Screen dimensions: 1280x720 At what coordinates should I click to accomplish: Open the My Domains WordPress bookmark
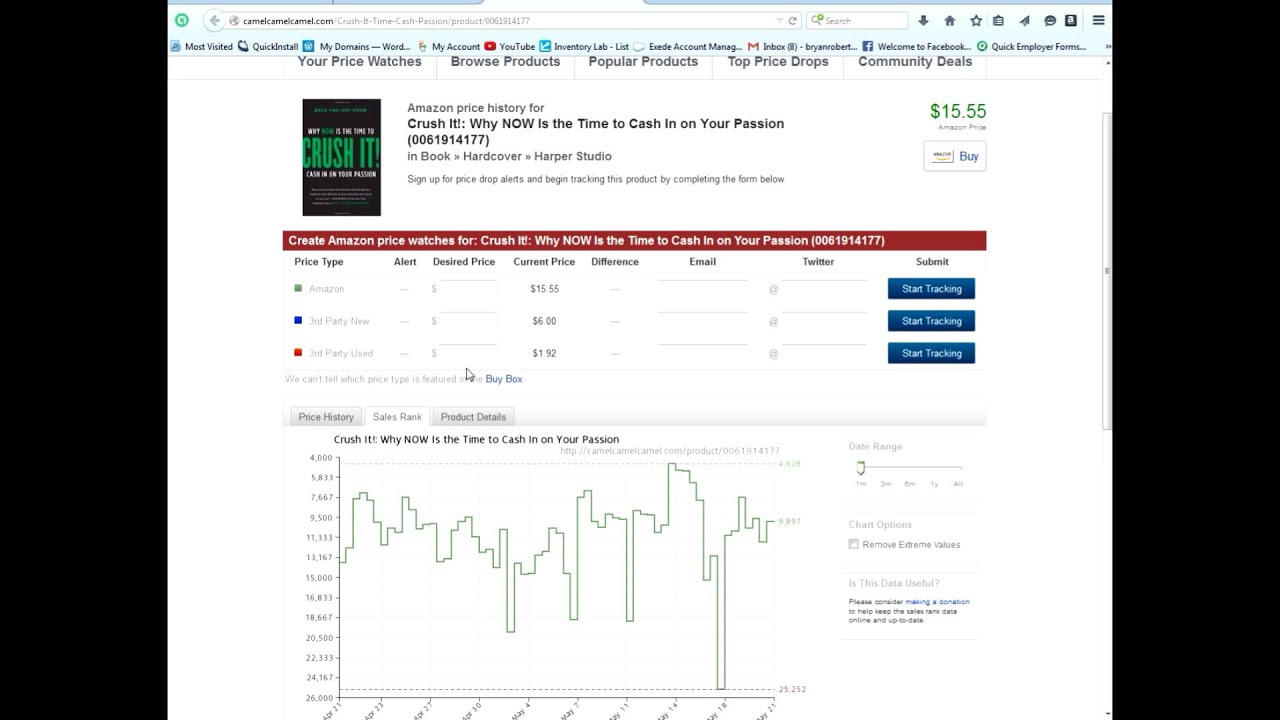click(357, 46)
